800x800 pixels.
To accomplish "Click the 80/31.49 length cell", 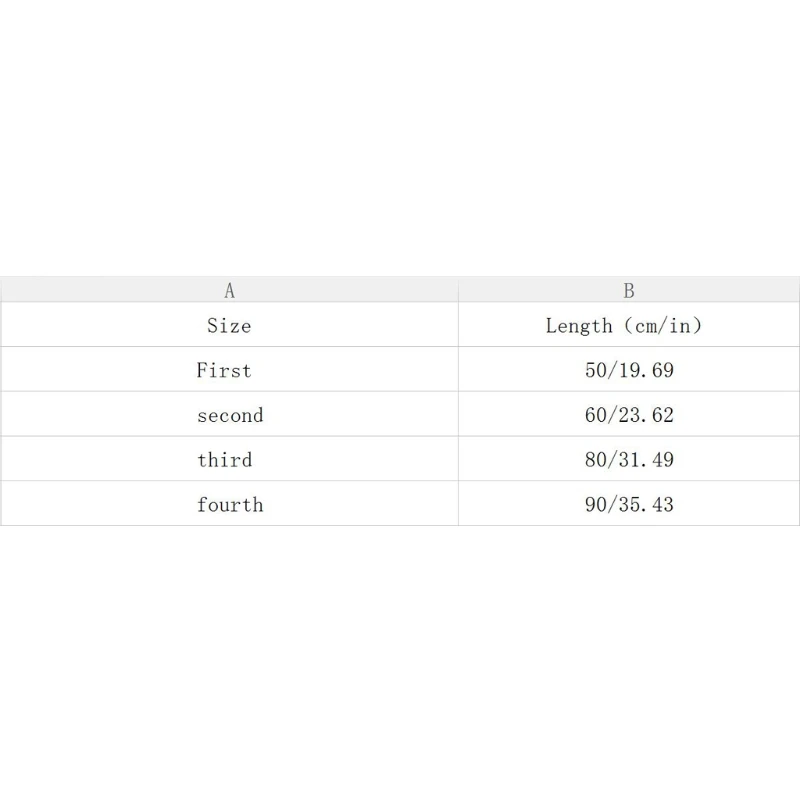I will click(629, 460).
